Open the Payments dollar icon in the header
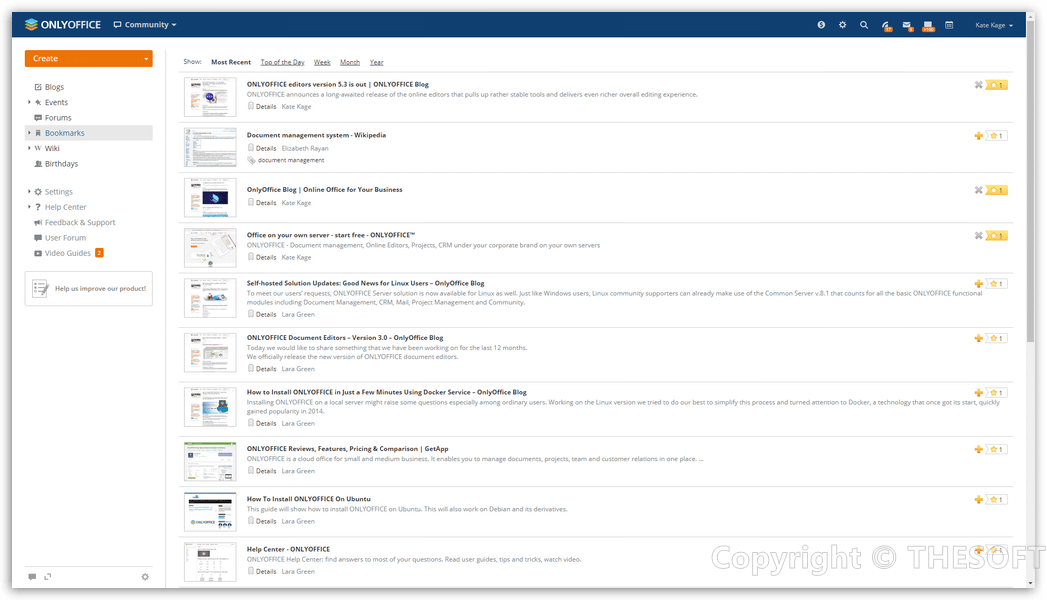The width and height of the screenshot is (1047, 600). [x=821, y=24]
